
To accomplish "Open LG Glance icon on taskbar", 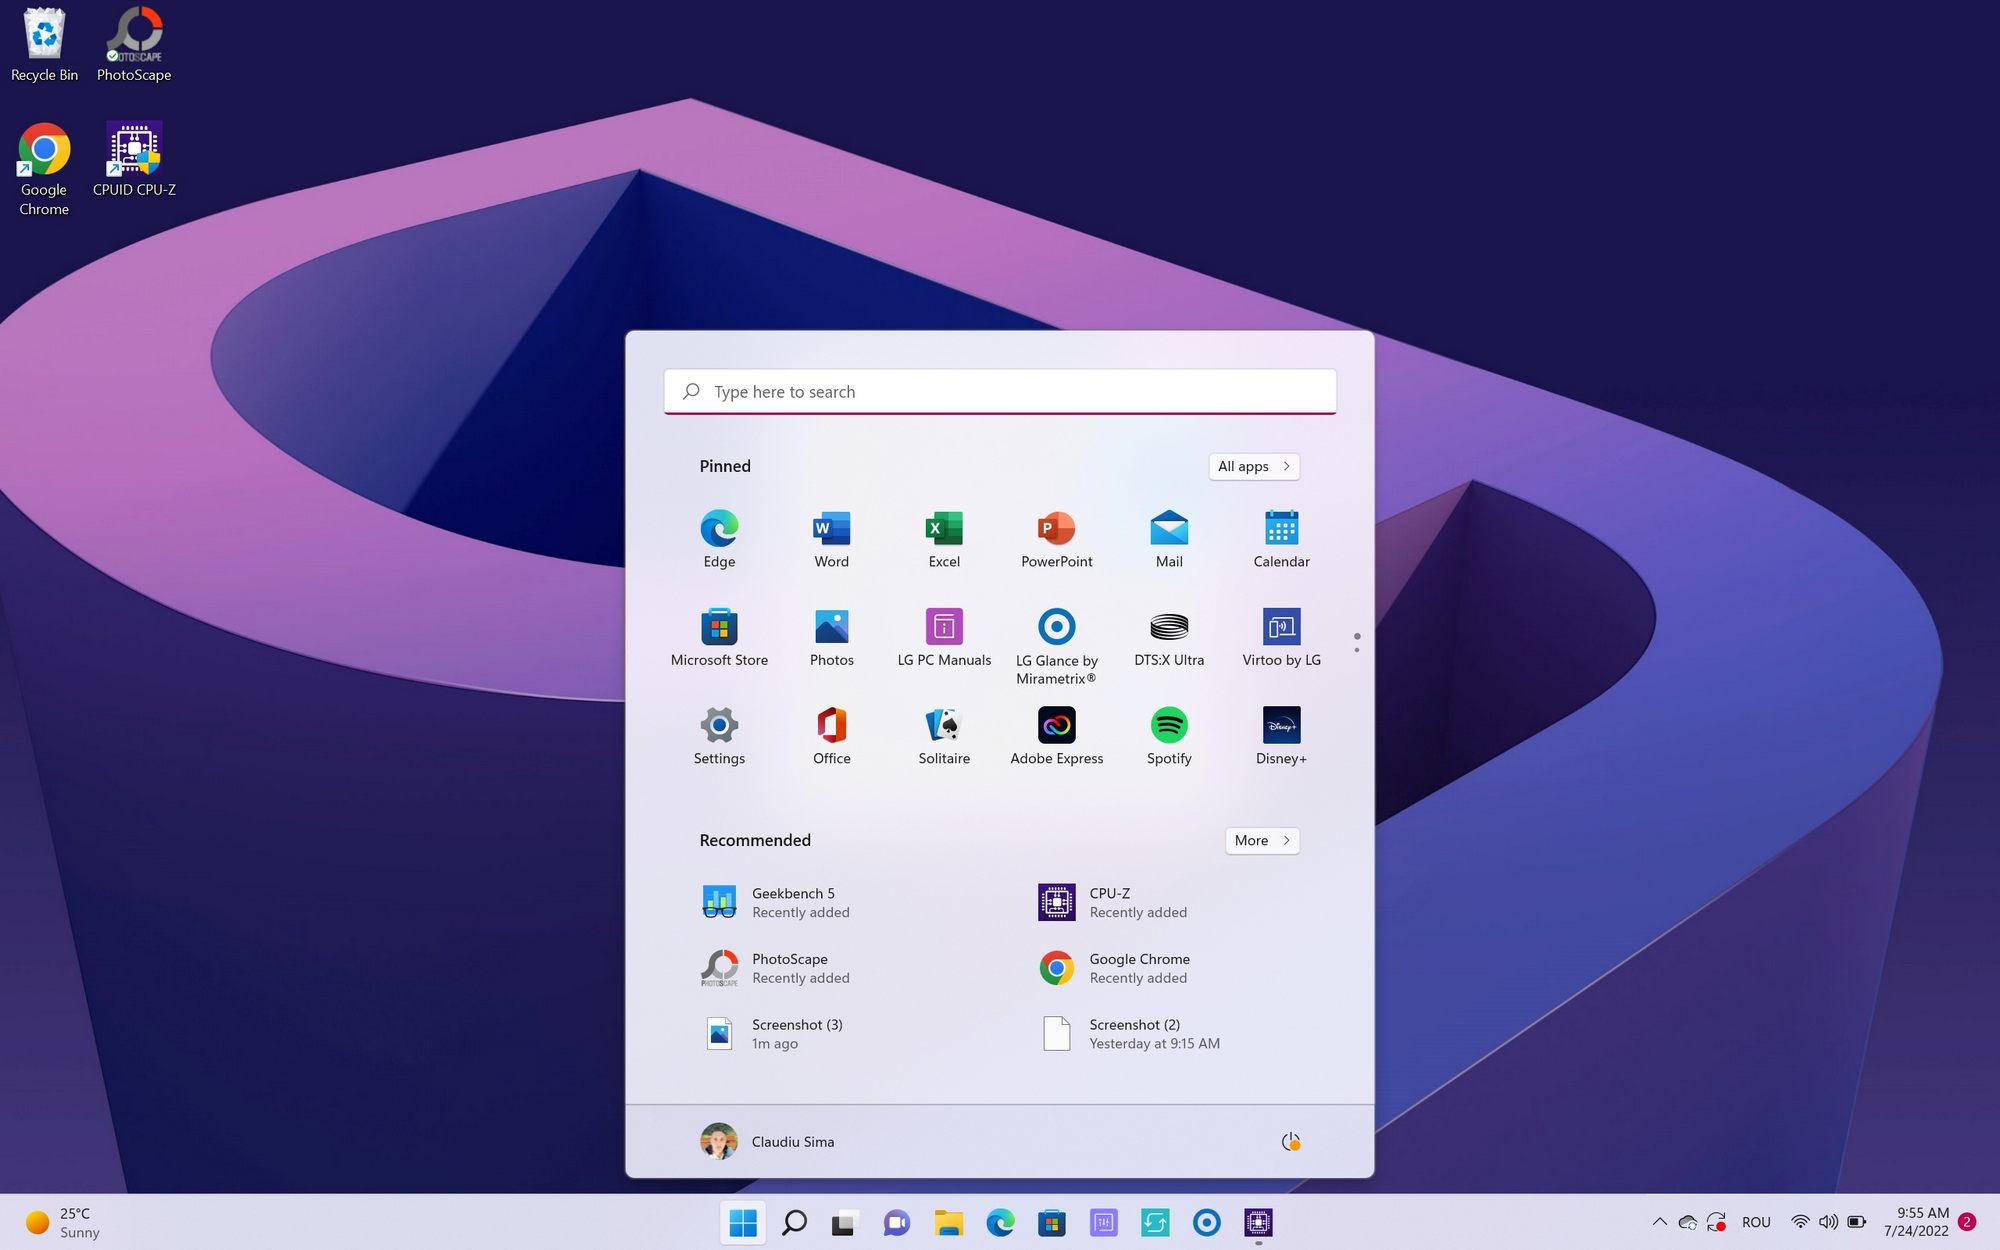I will tap(1207, 1222).
